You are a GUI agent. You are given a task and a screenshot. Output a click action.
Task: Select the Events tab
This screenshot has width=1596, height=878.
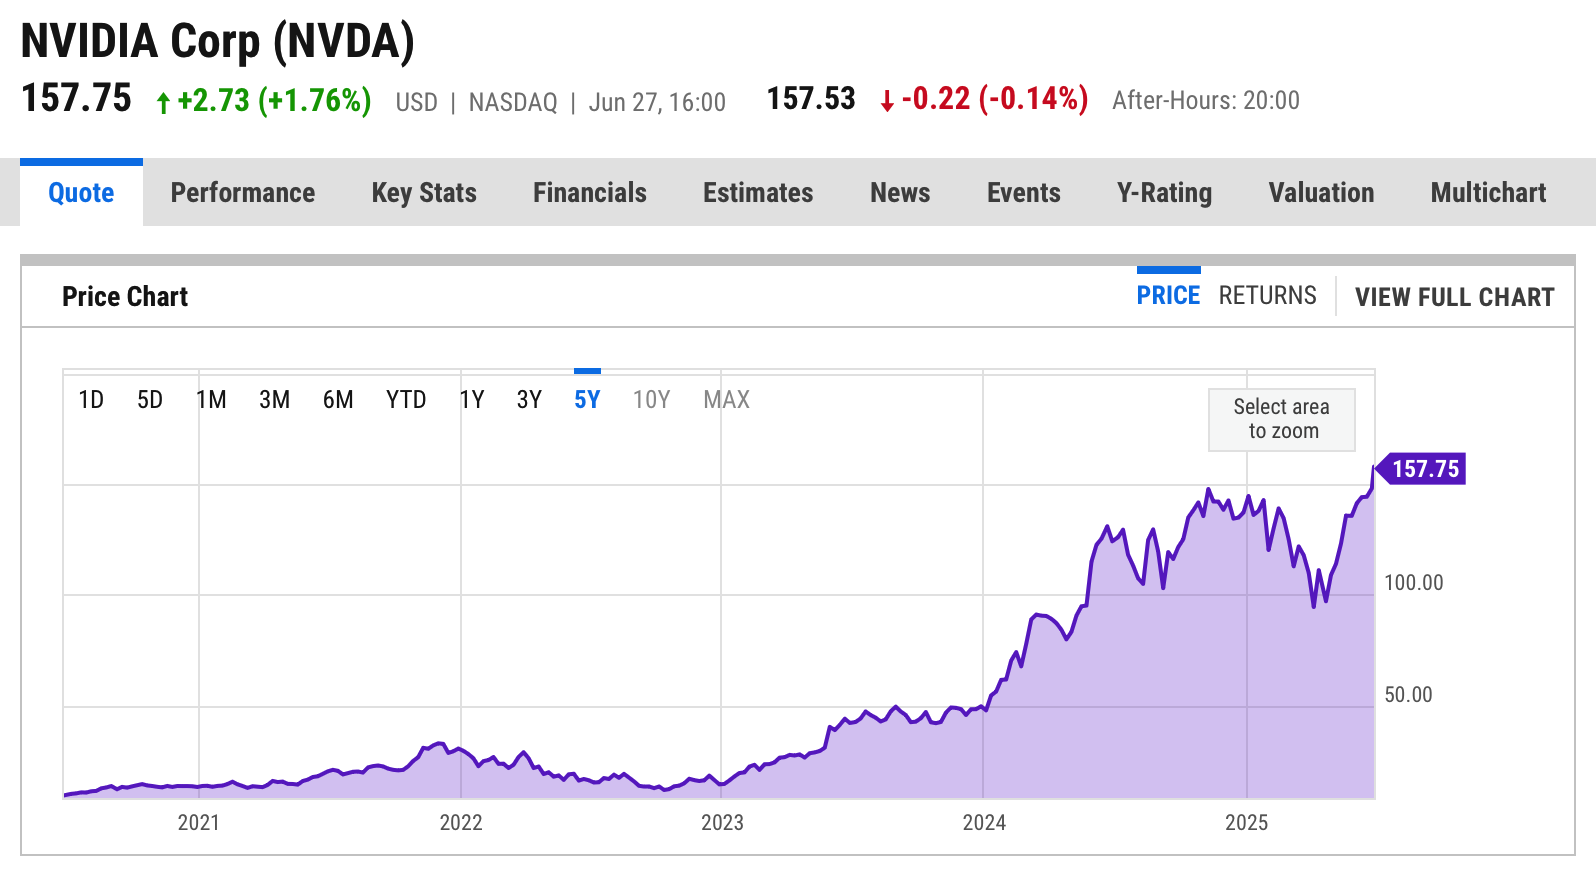click(1023, 192)
